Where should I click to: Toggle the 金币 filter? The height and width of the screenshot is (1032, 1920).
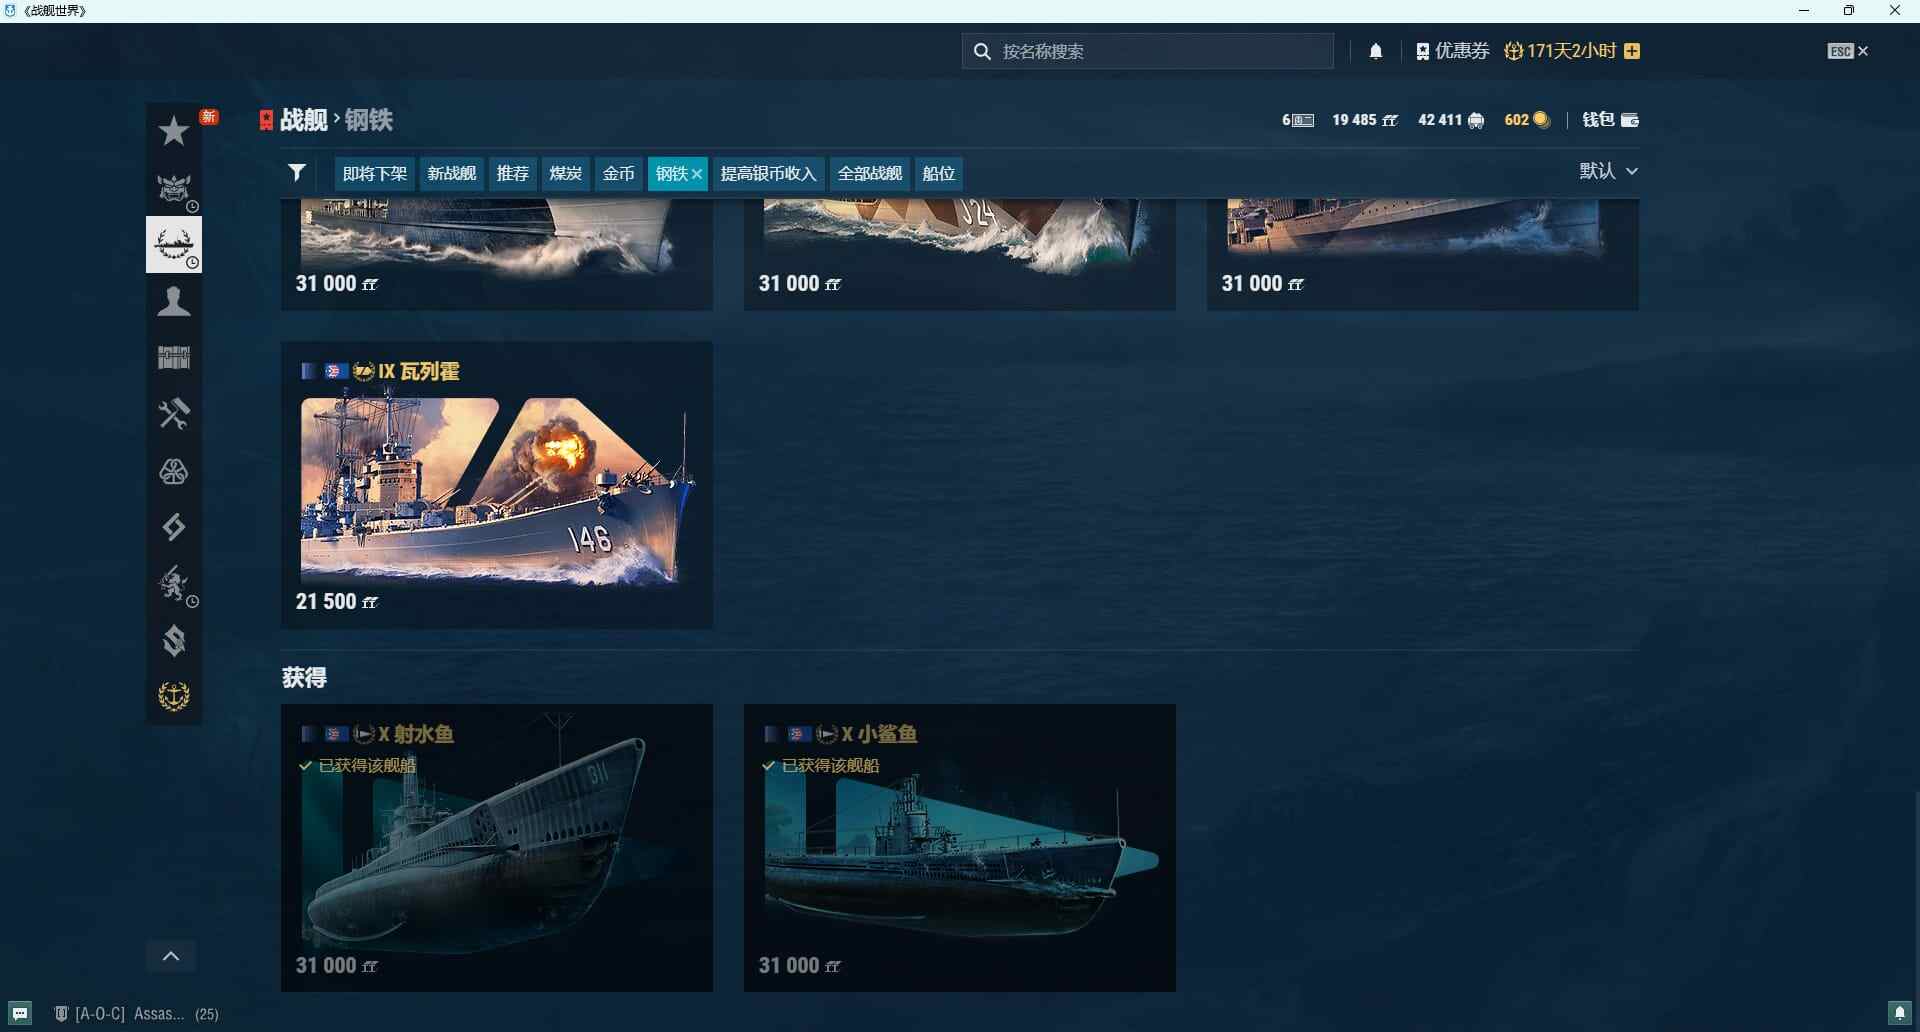point(619,174)
